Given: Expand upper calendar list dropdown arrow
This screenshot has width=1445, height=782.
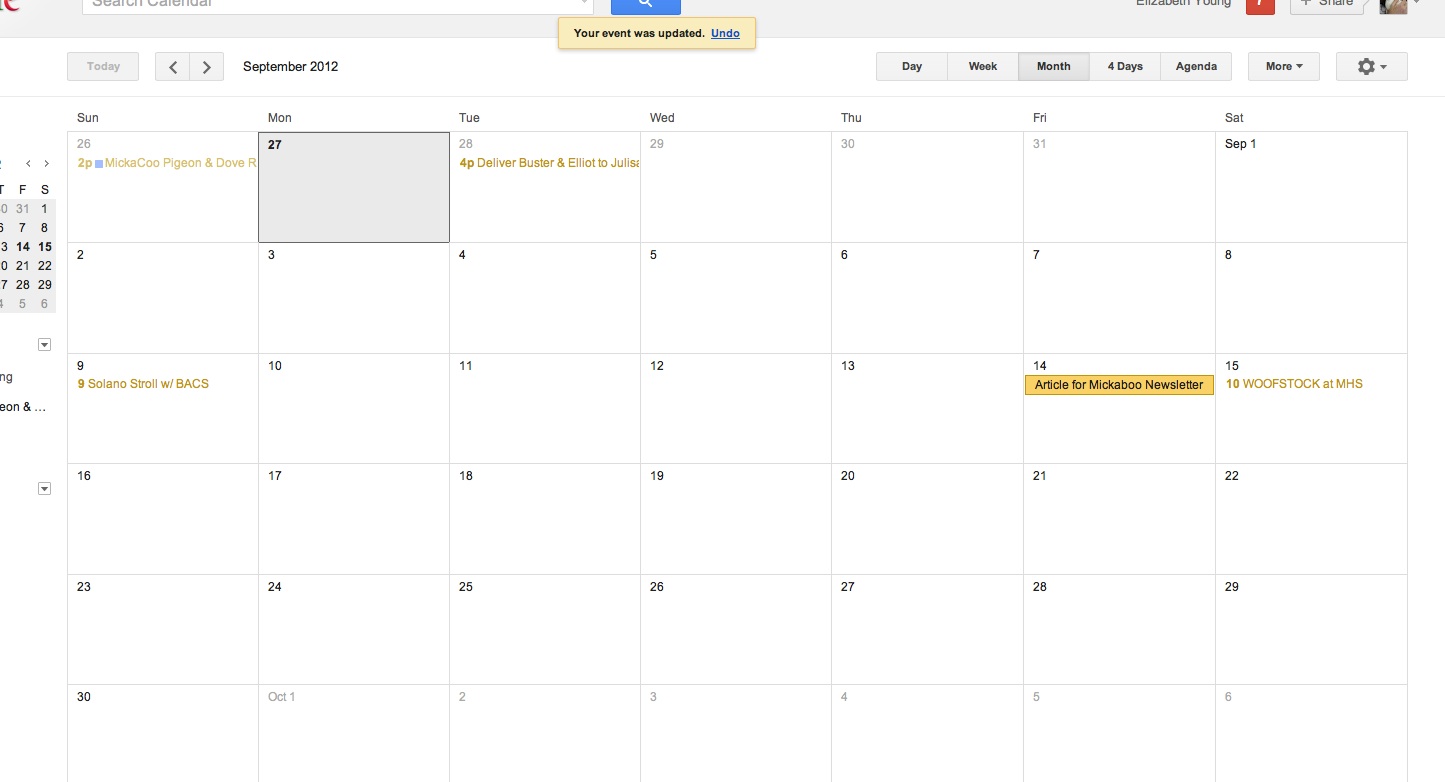Looking at the screenshot, I should pyautogui.click(x=44, y=345).
